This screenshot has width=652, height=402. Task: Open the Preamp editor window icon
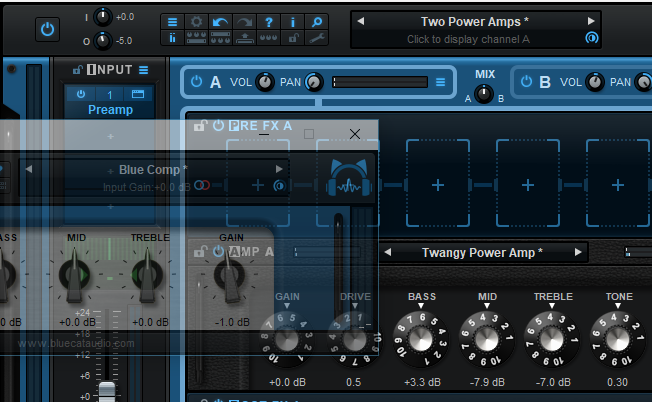tap(138, 94)
